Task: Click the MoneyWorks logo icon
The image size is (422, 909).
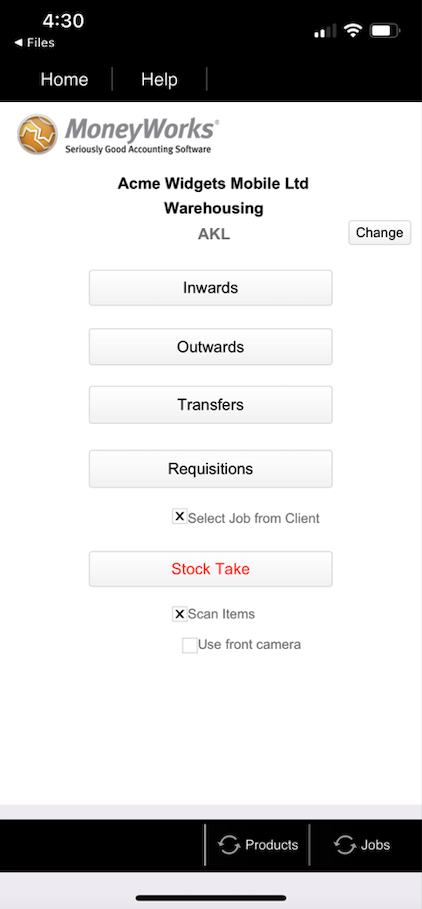Action: tap(38, 134)
